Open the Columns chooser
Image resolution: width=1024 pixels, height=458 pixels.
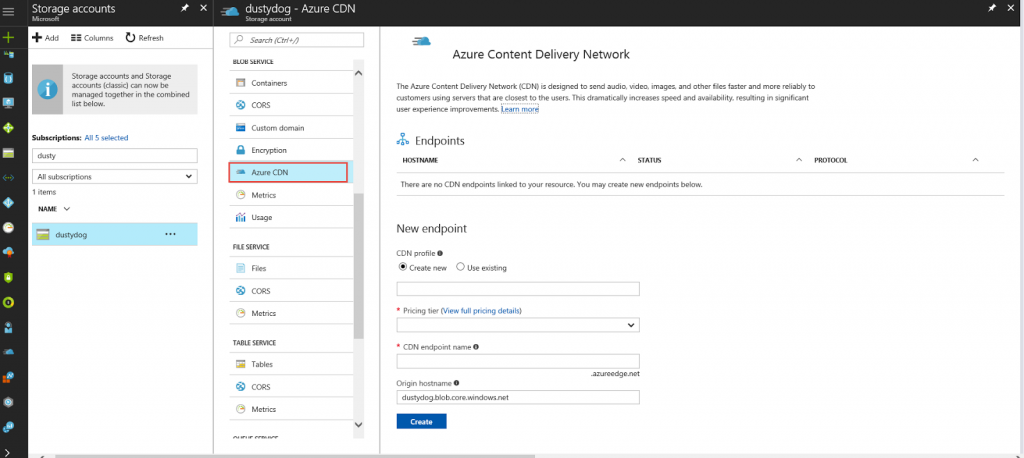tap(92, 38)
